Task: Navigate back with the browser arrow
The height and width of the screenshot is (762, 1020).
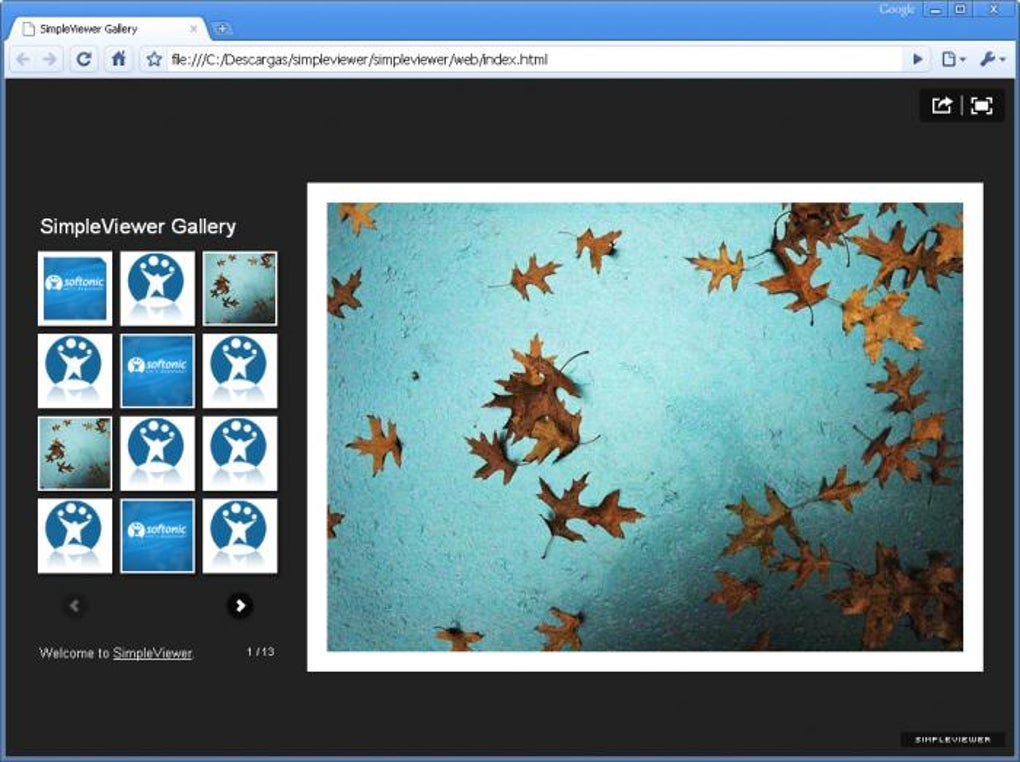Action: click(x=24, y=59)
